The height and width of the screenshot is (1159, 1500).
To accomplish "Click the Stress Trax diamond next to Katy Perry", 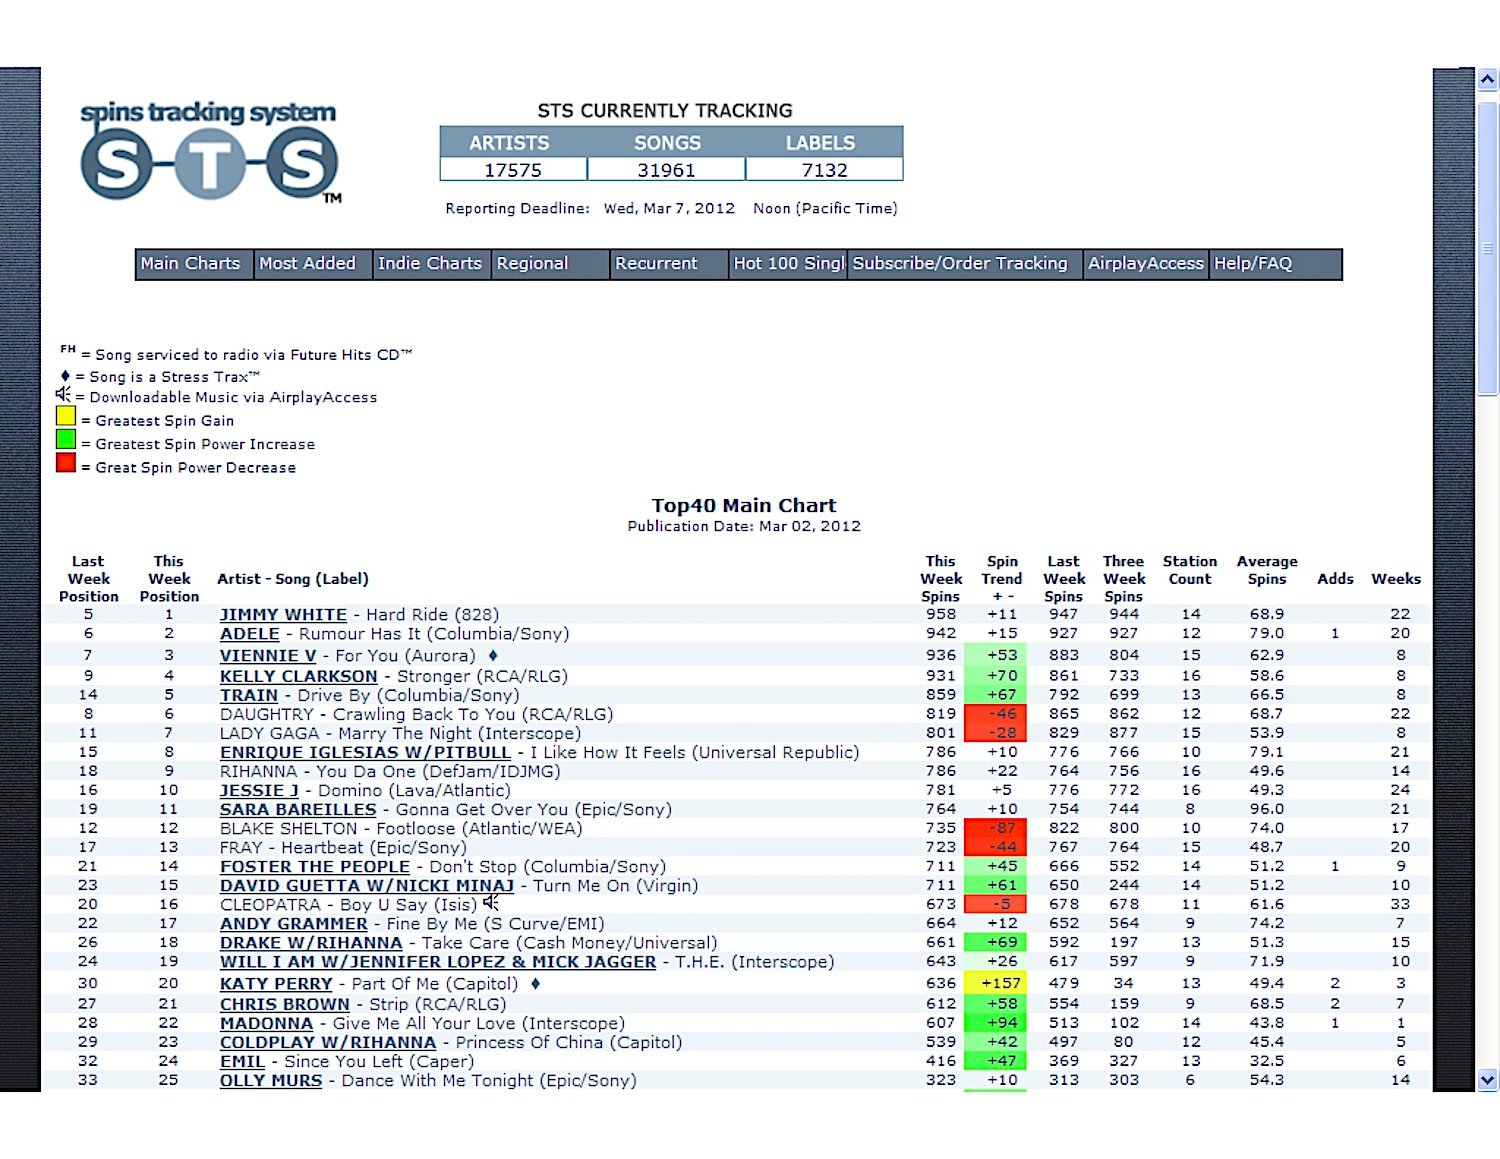I will 536,984.
